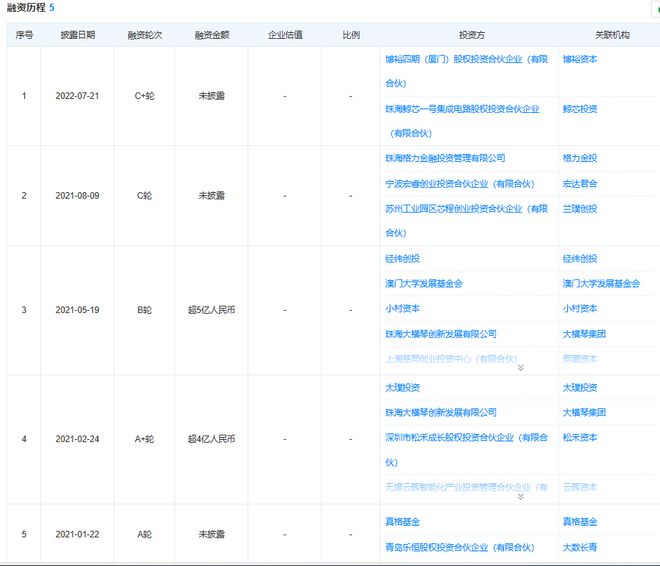
Task: Open related institution 兰璞创投
Action: 580,209
